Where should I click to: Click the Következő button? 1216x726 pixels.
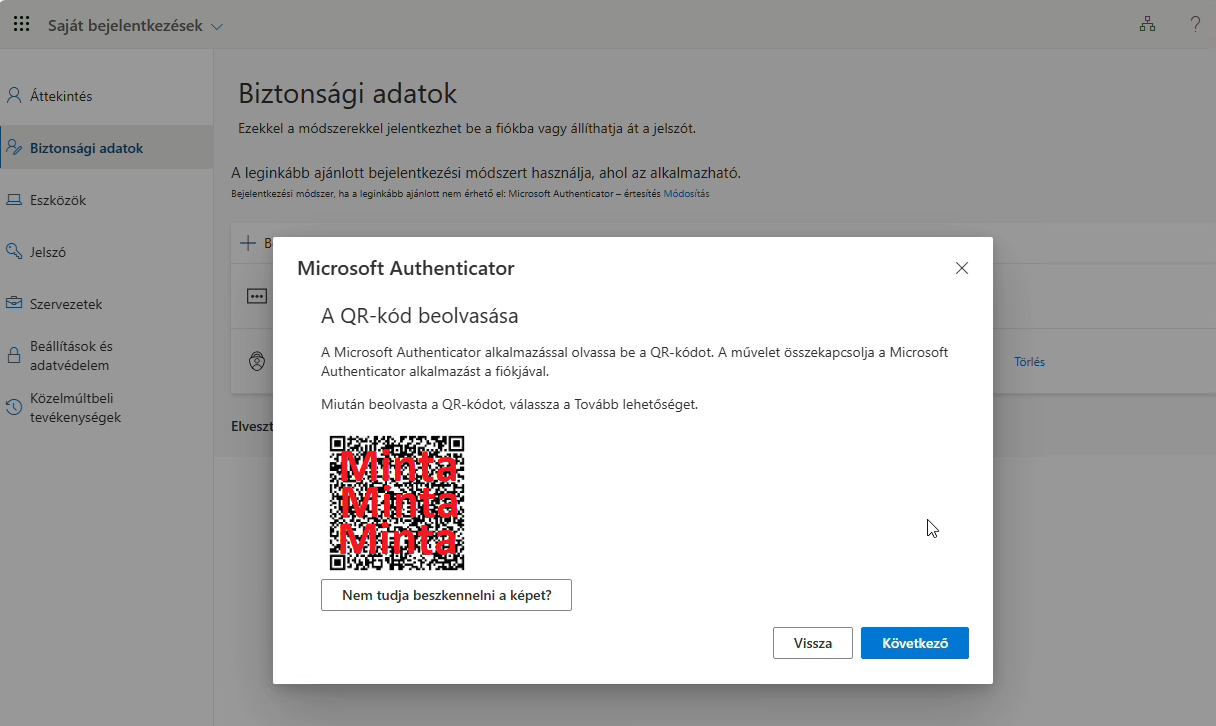tap(915, 643)
